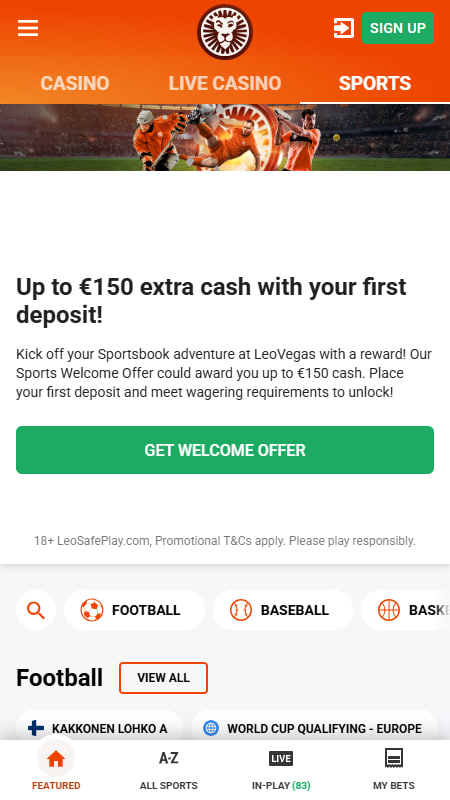Pick the Basketball sport chip
This screenshot has height=800, width=450.
click(x=406, y=610)
